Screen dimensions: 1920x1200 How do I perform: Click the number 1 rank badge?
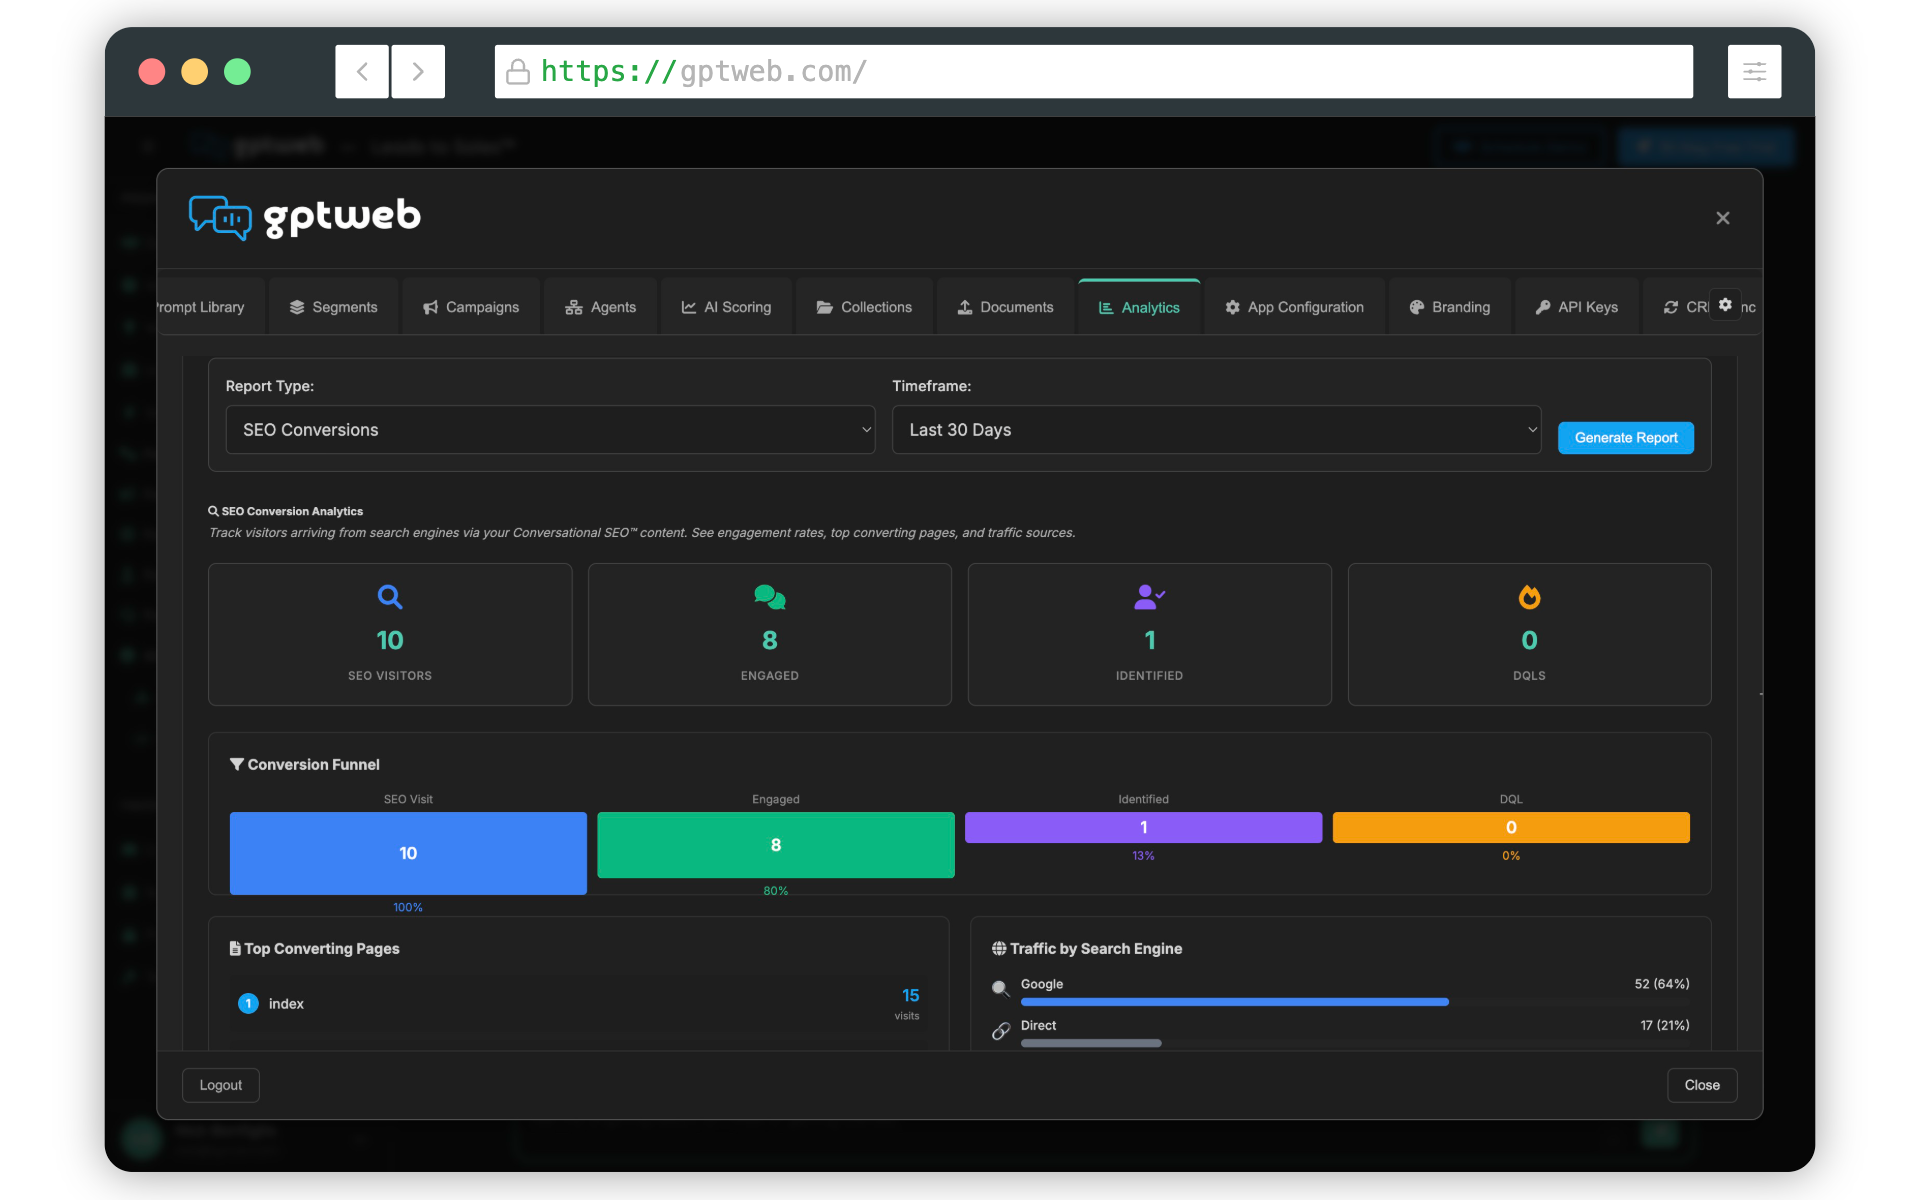[x=248, y=1003]
